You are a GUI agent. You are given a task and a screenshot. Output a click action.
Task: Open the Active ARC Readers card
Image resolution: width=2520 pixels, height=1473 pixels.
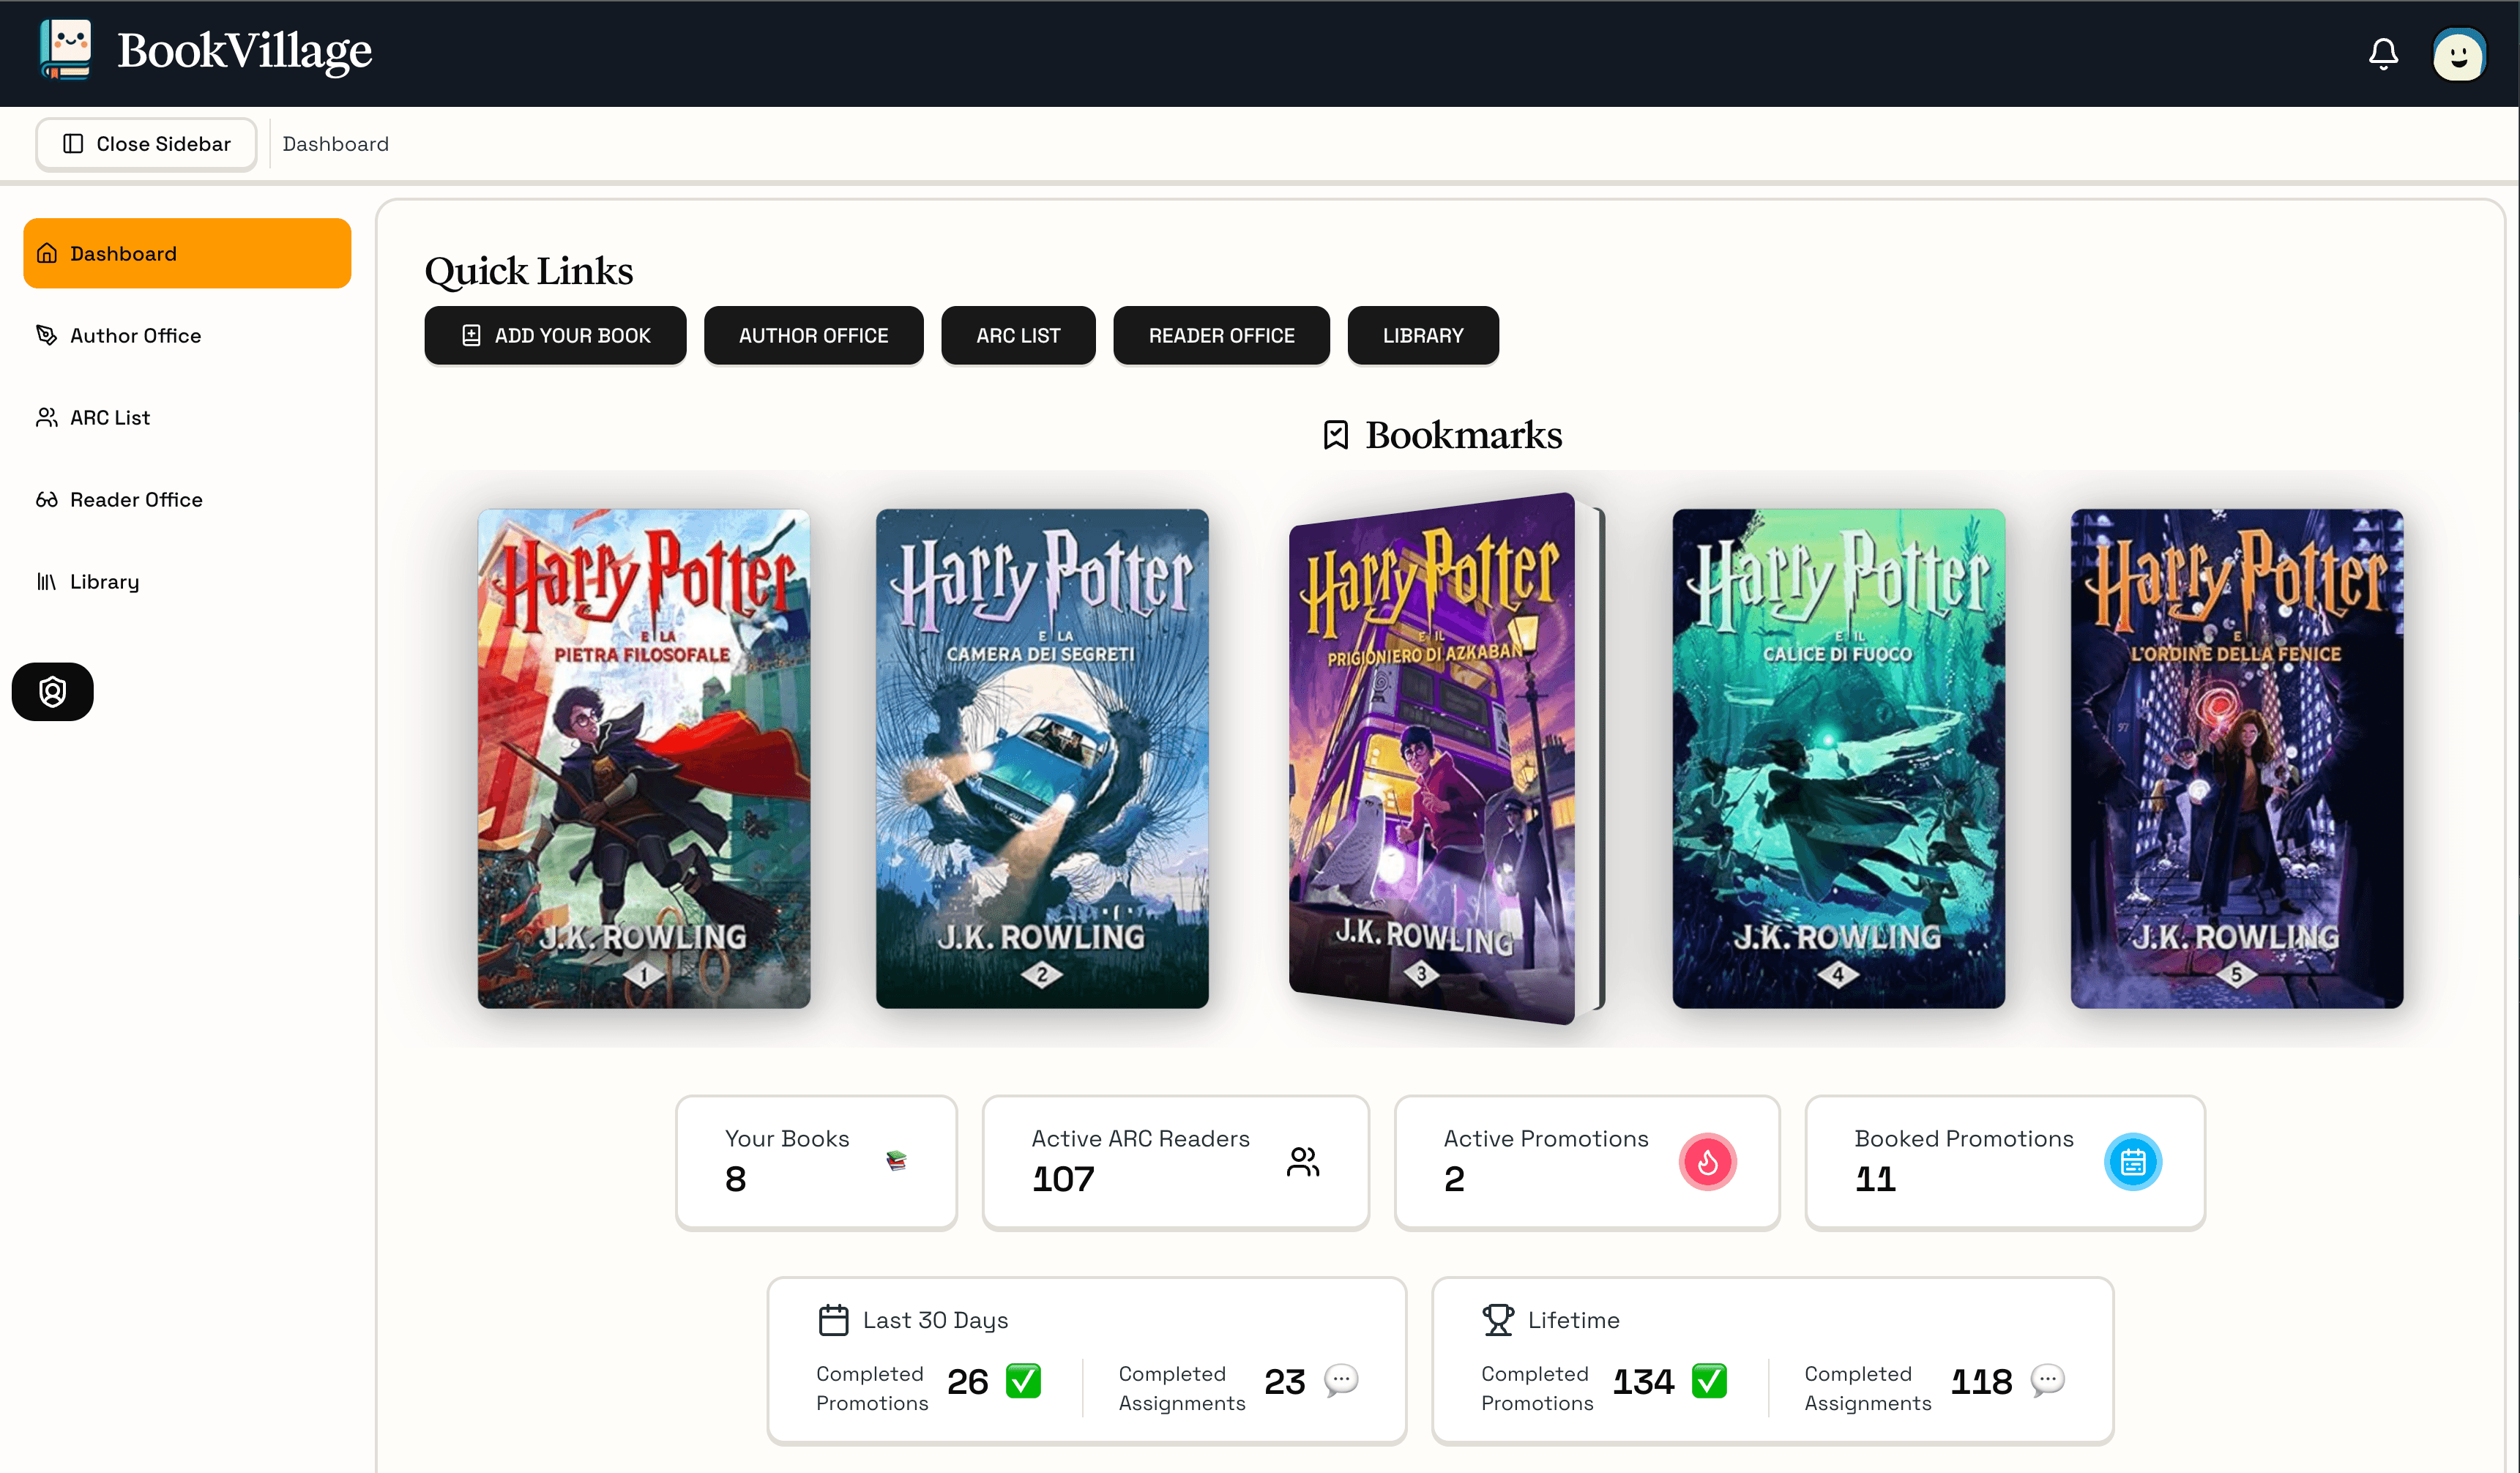(x=1175, y=1163)
